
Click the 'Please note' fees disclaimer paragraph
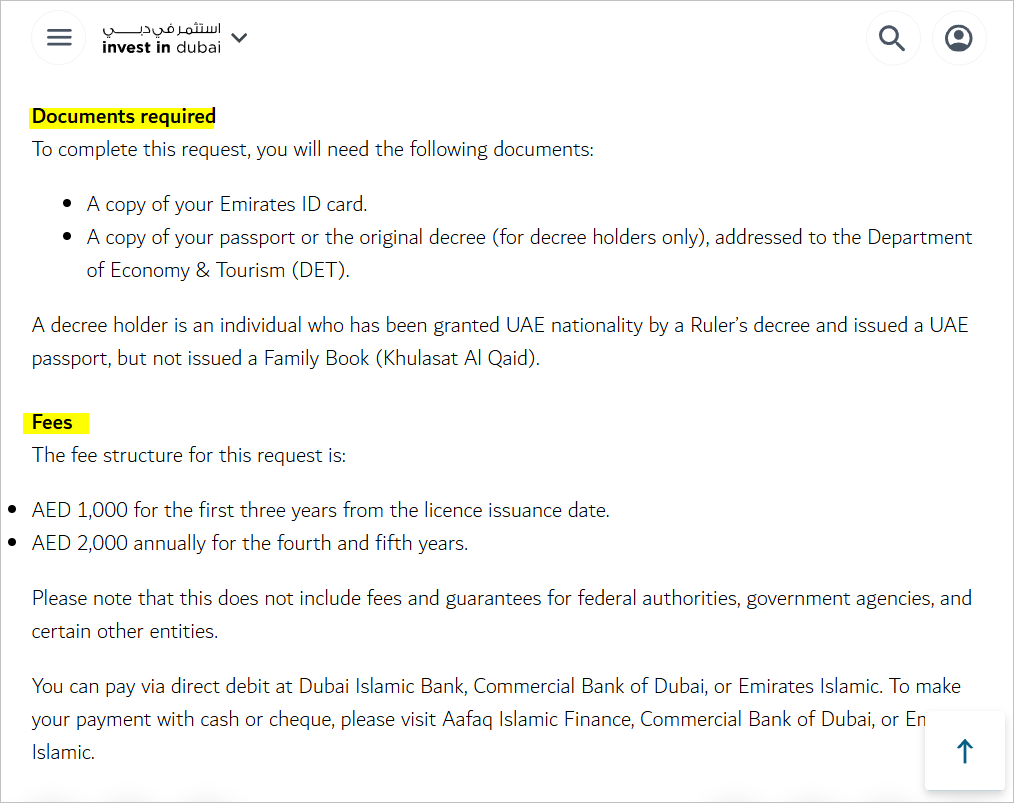pos(502,614)
